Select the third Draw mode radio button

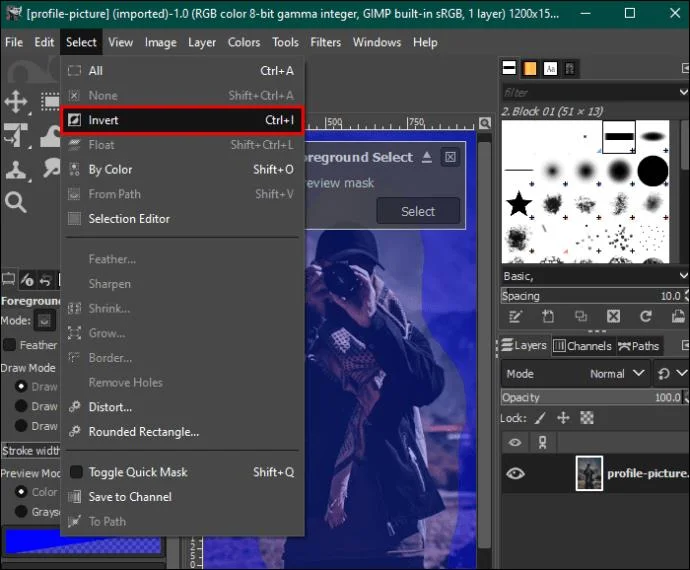21,426
